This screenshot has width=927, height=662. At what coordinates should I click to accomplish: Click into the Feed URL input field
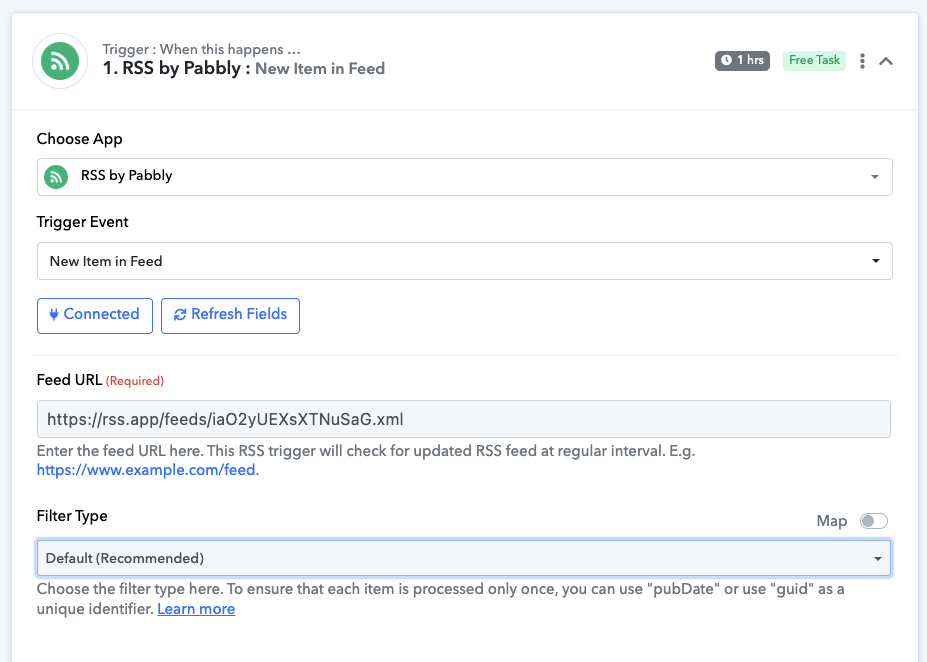click(x=464, y=419)
